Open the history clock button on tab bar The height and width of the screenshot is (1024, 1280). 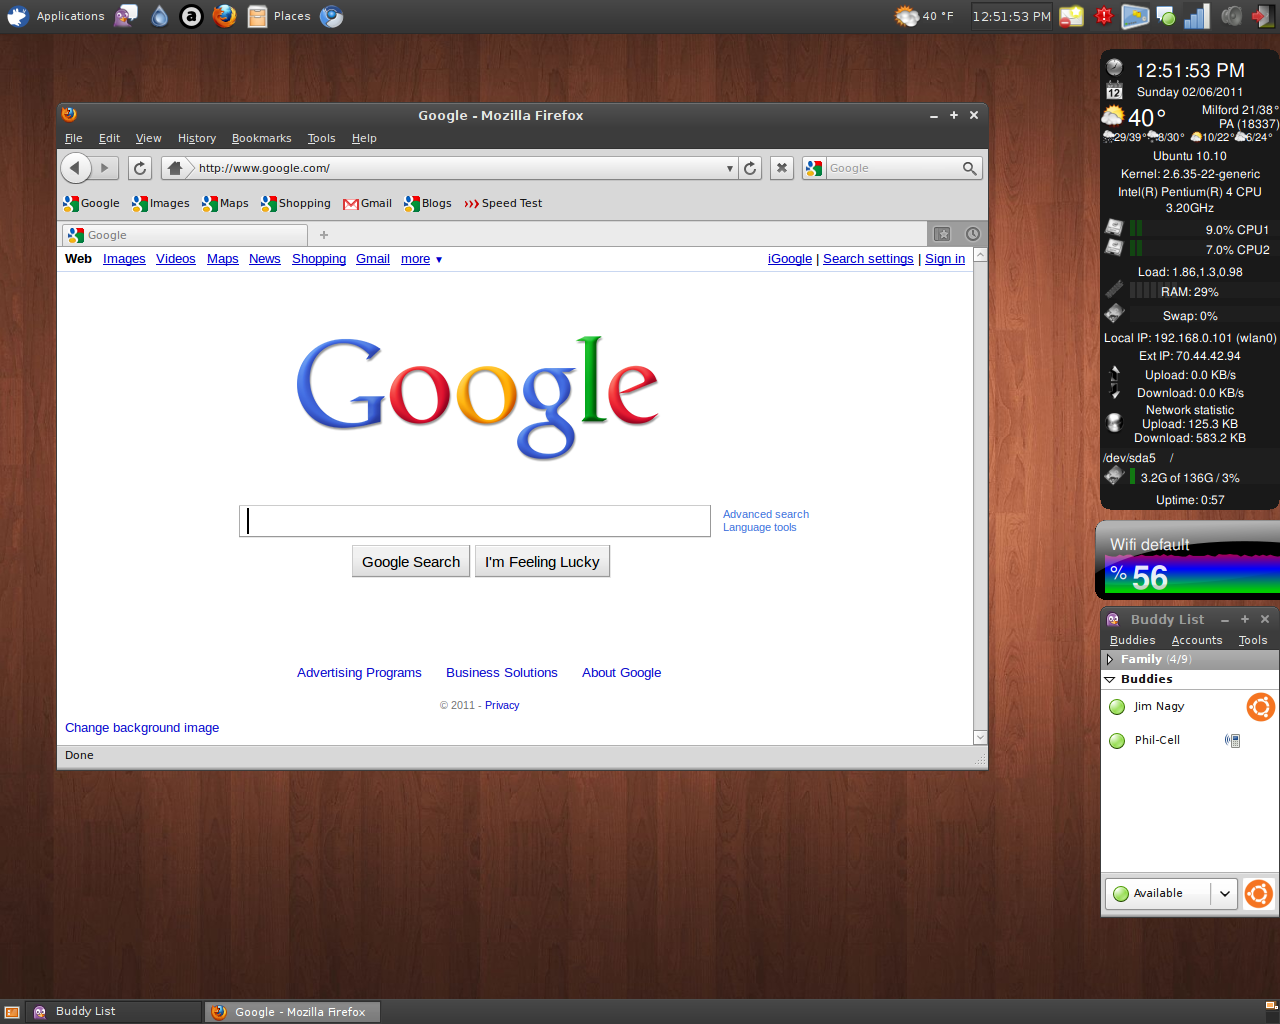(972, 234)
